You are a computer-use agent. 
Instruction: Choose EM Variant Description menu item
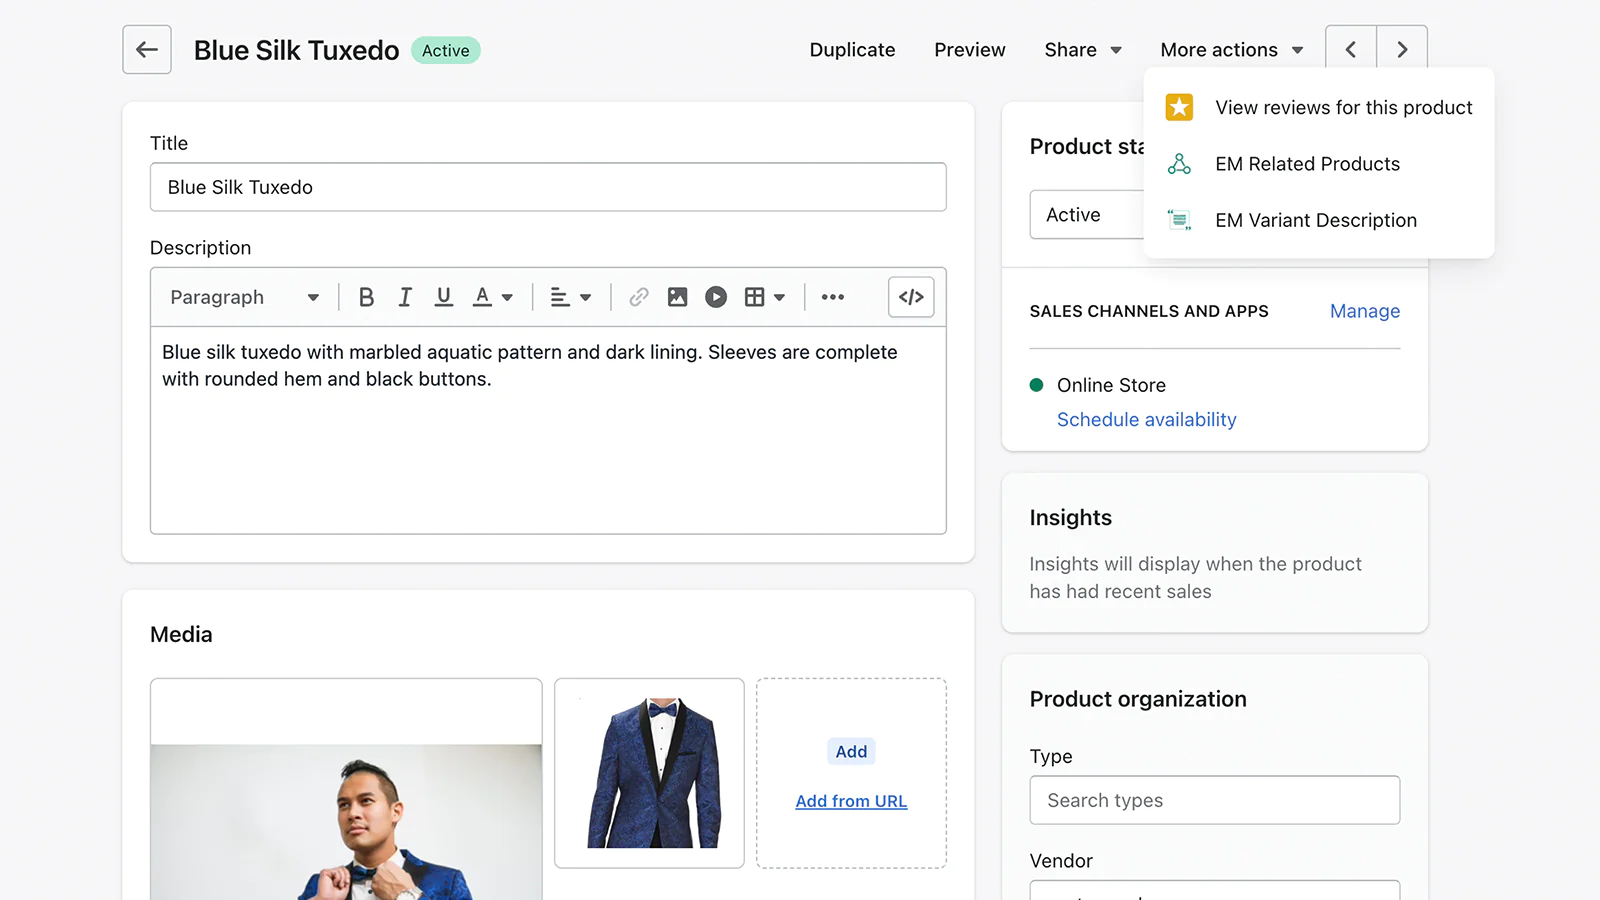click(x=1315, y=220)
